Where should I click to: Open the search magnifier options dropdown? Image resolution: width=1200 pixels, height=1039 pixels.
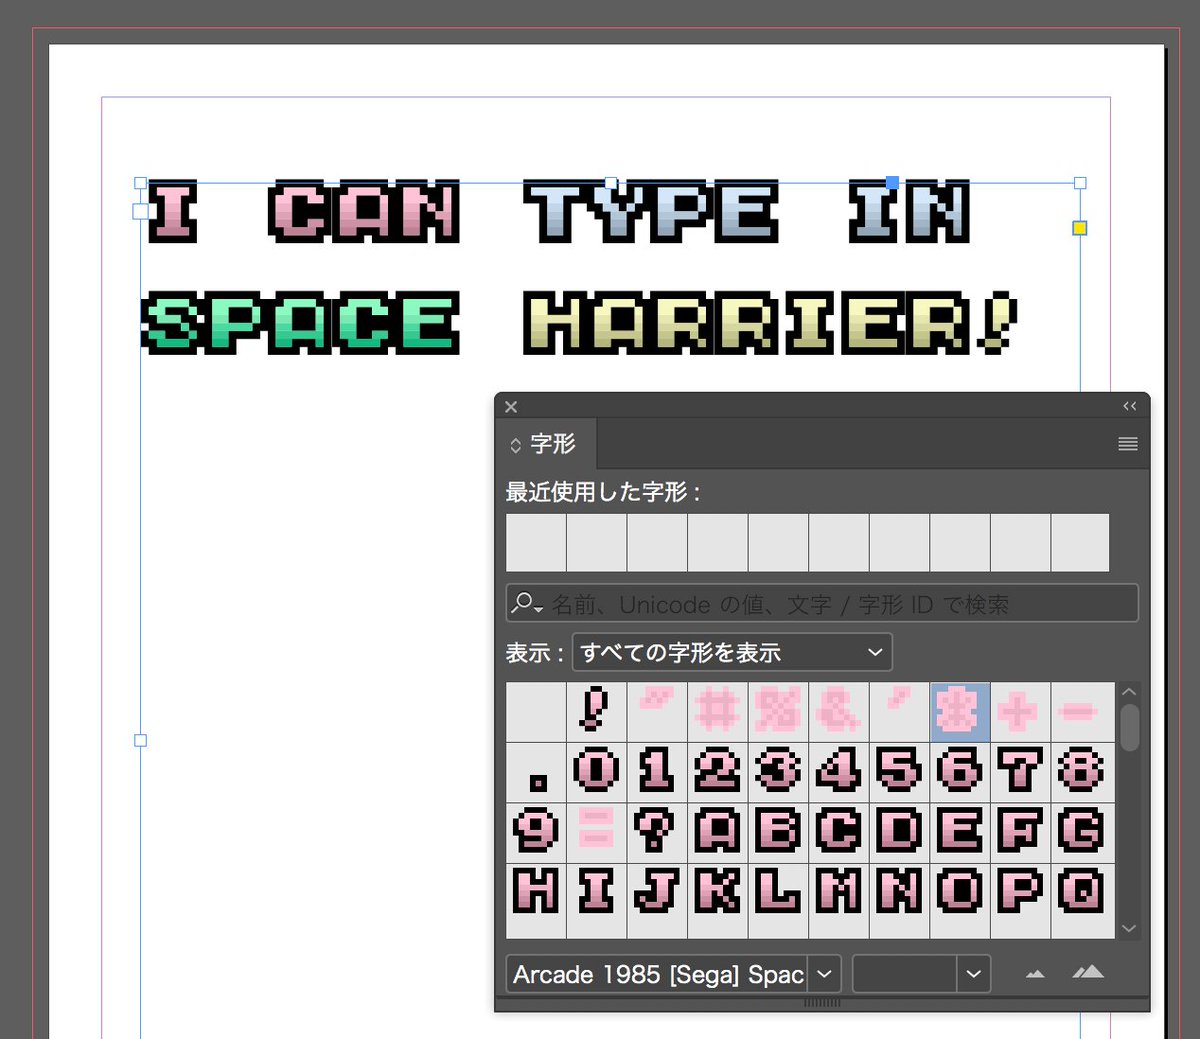pos(526,603)
